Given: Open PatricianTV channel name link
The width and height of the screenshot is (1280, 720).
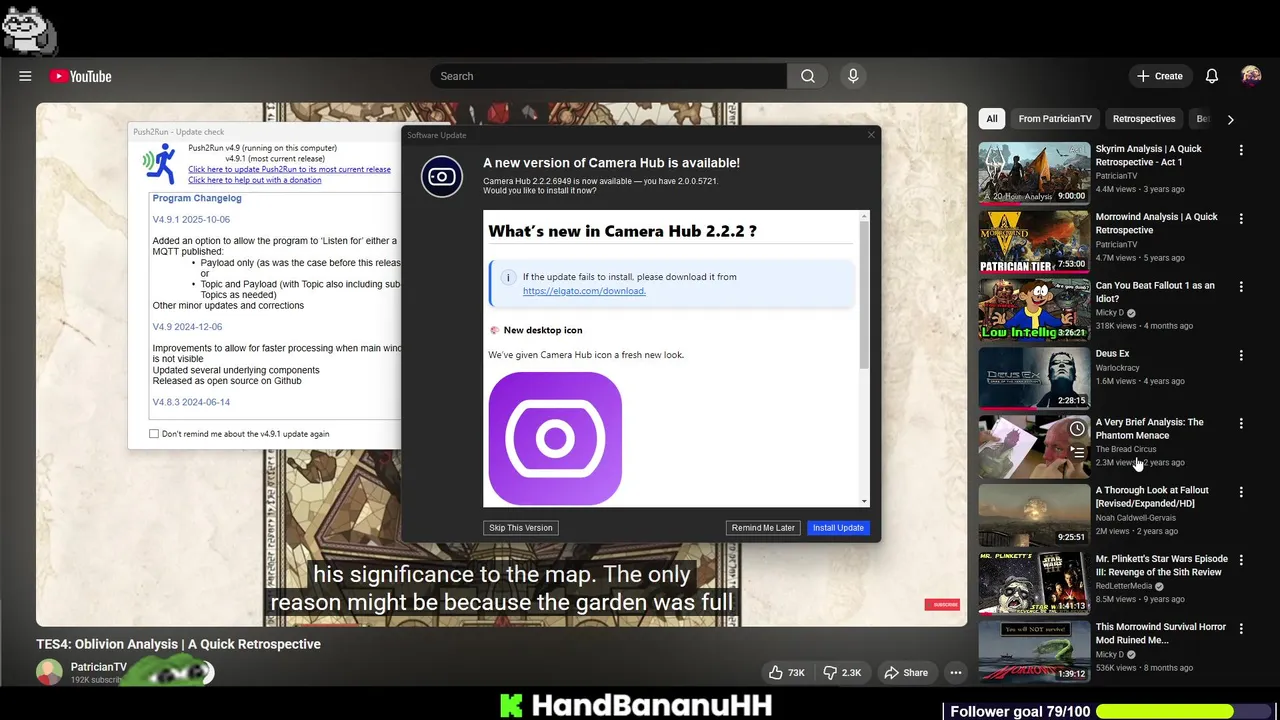Looking at the screenshot, I should point(98,667).
